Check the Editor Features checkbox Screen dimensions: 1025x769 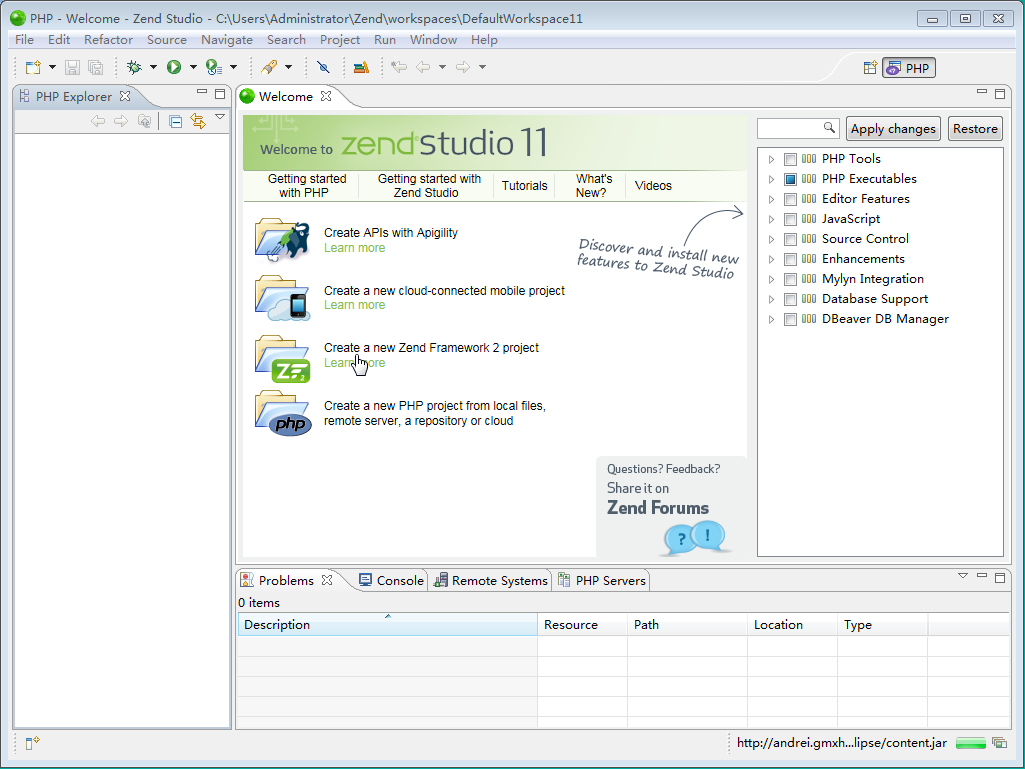point(790,199)
